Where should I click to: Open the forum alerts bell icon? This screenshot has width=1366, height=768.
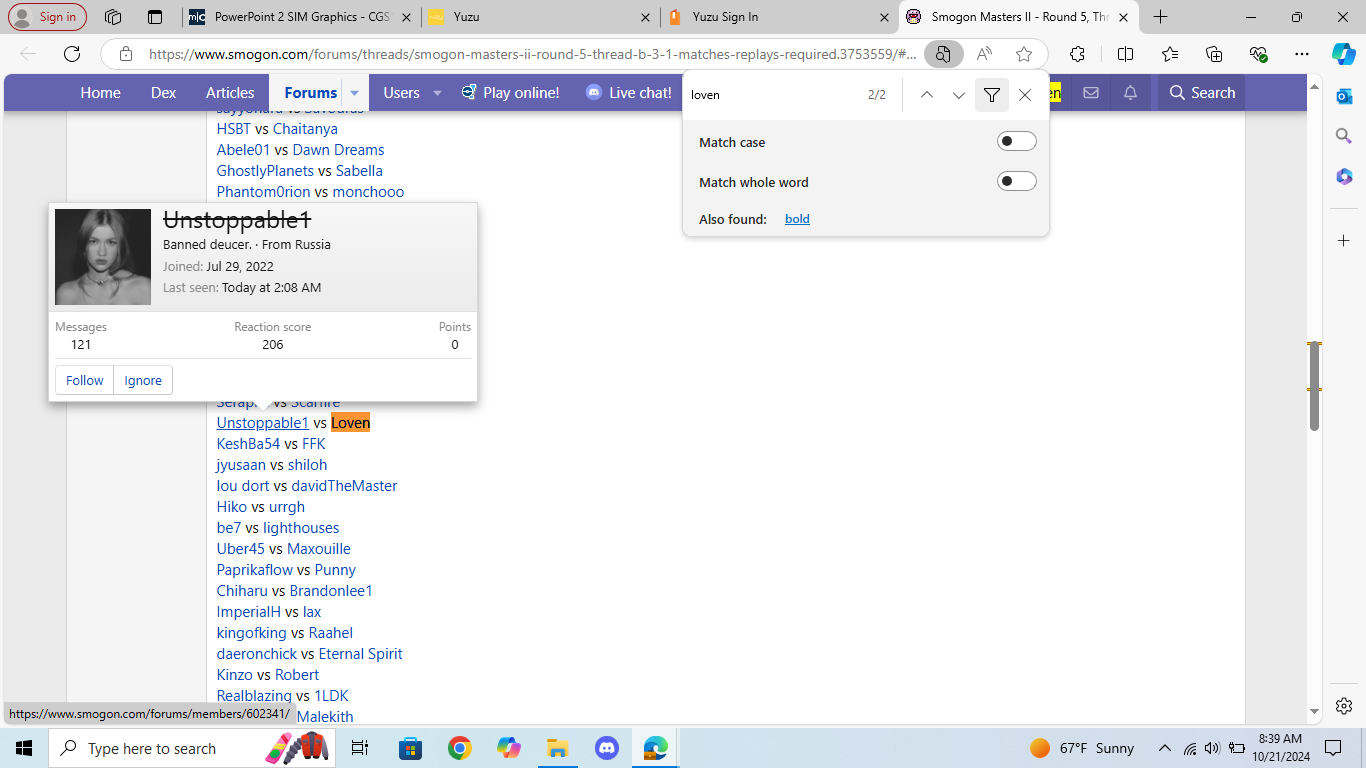[x=1130, y=93]
